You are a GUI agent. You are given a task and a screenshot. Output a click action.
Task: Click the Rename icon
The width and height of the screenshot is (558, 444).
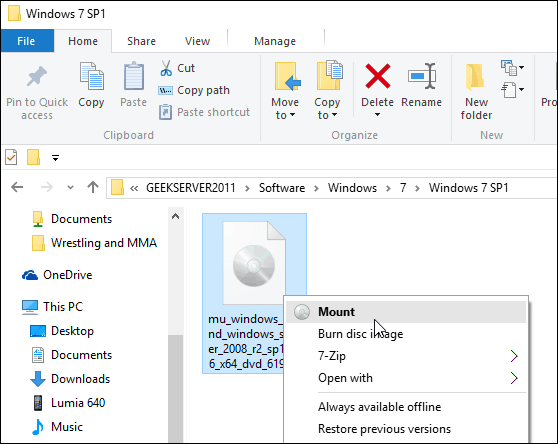422,76
